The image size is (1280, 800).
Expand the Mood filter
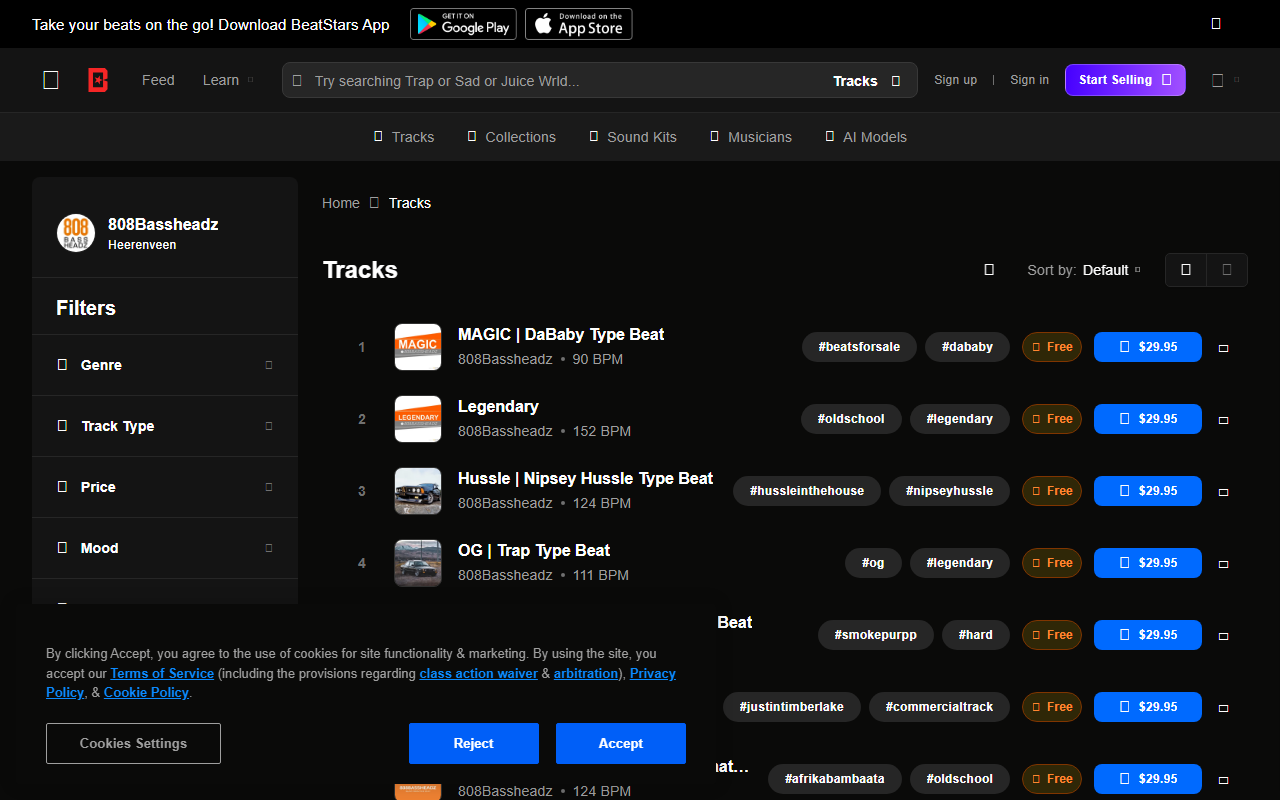[165, 548]
